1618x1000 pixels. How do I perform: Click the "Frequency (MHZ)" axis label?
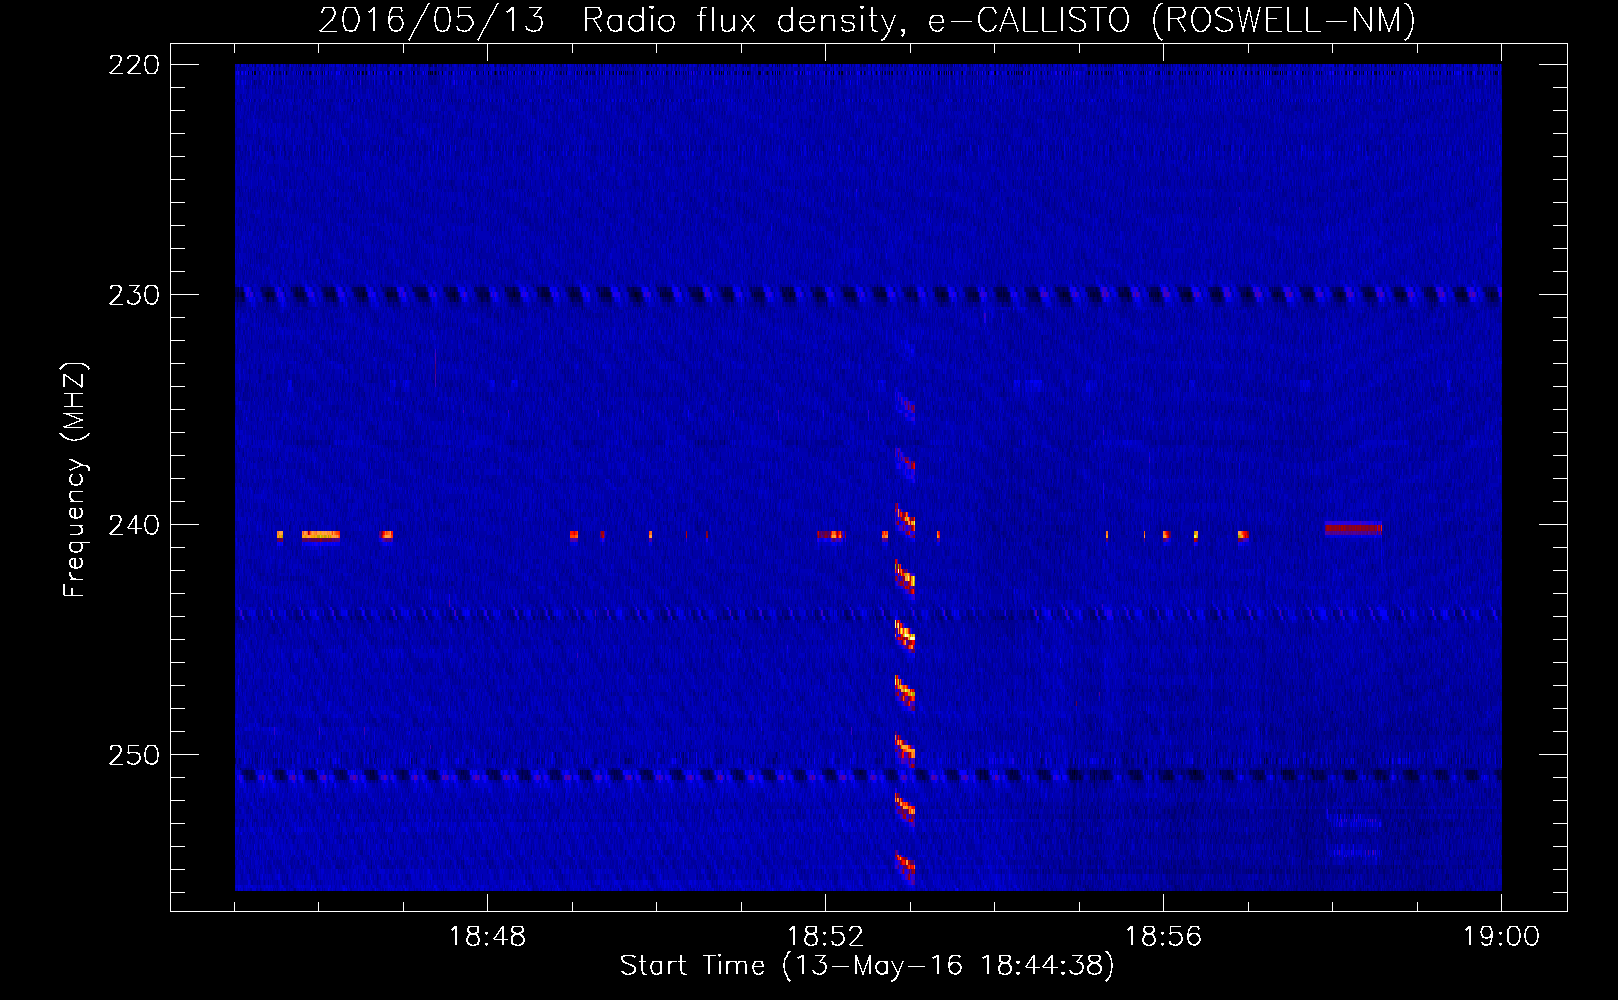[75, 480]
